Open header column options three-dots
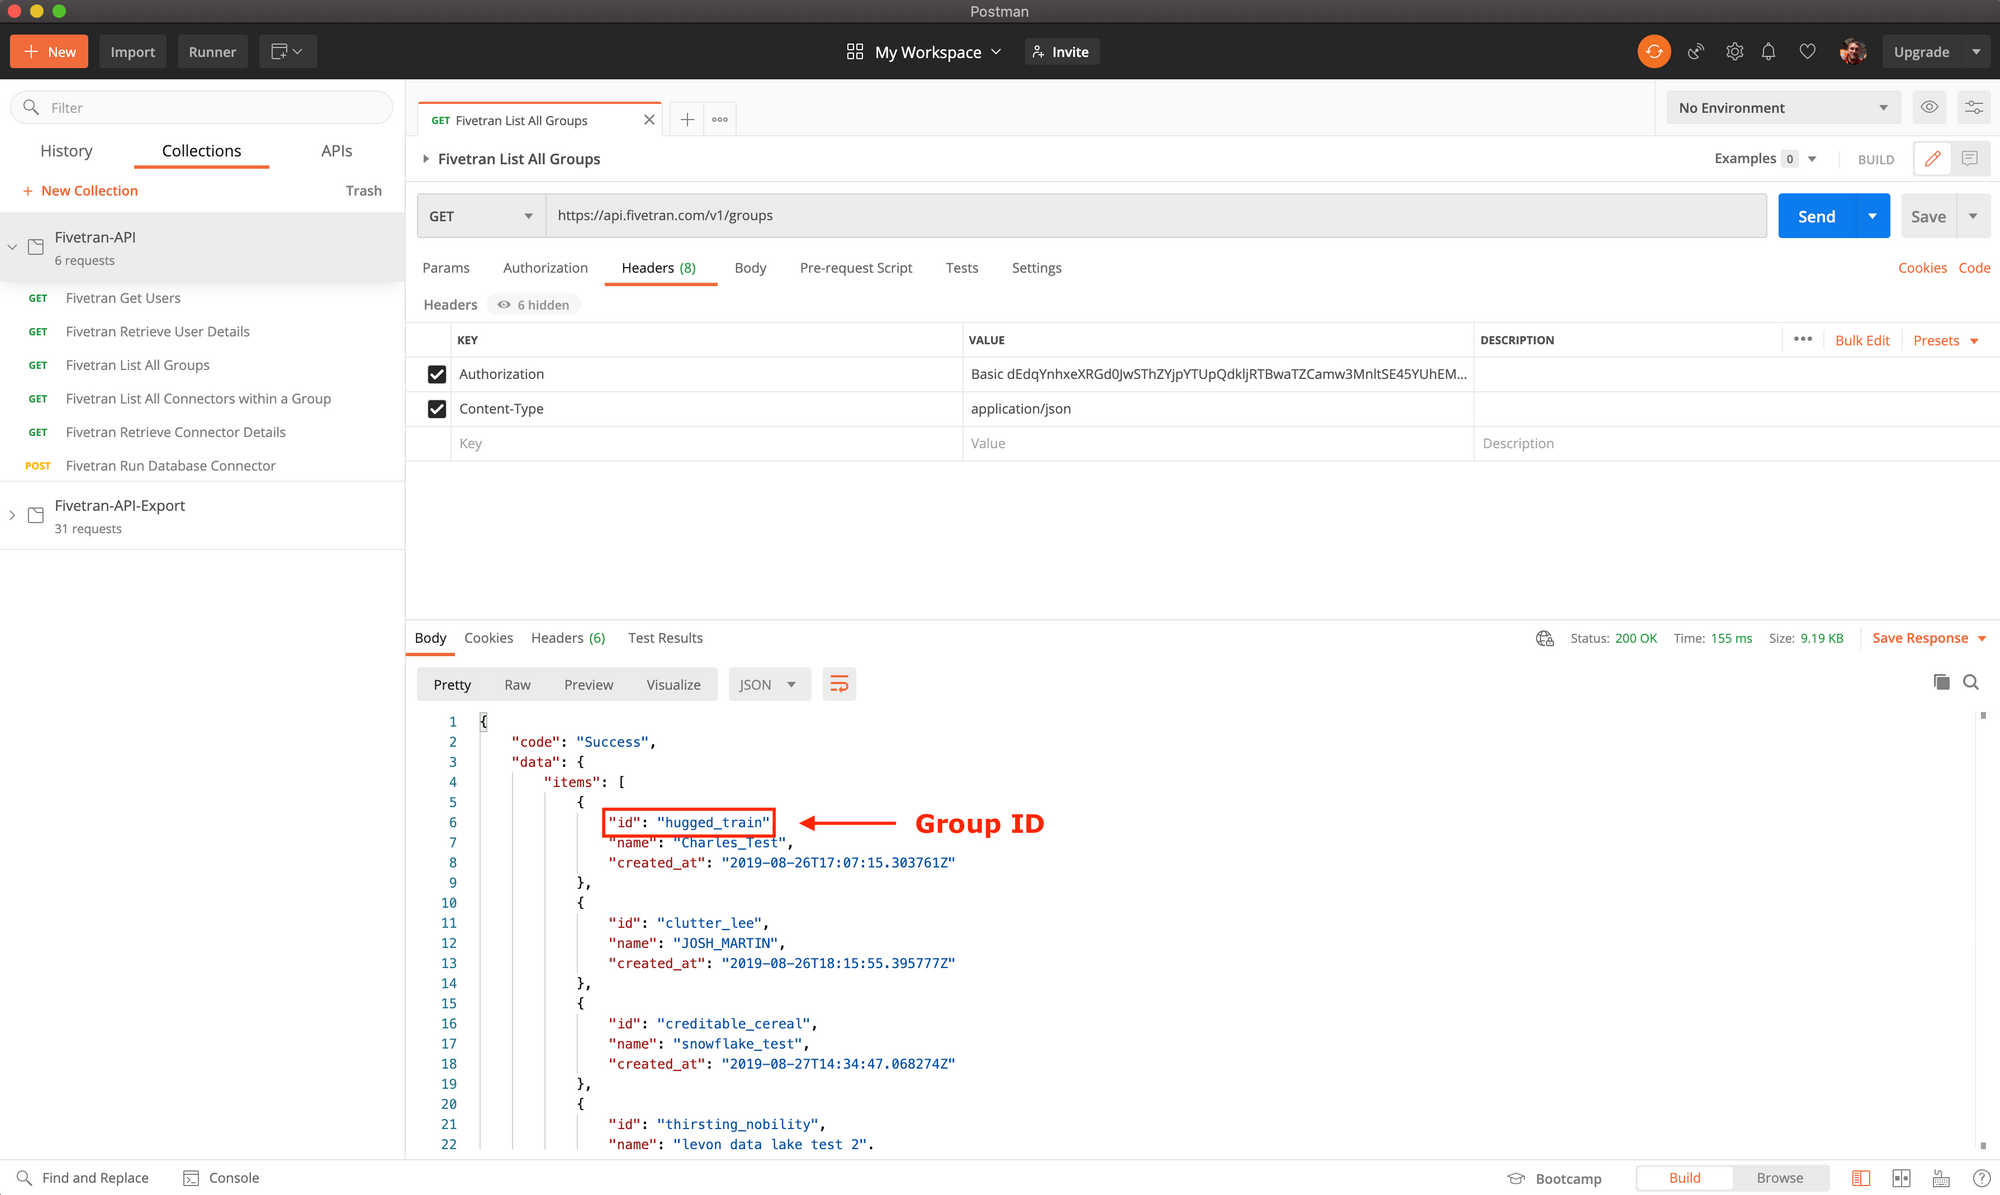Image resolution: width=2000 pixels, height=1195 pixels. pyautogui.click(x=1803, y=340)
